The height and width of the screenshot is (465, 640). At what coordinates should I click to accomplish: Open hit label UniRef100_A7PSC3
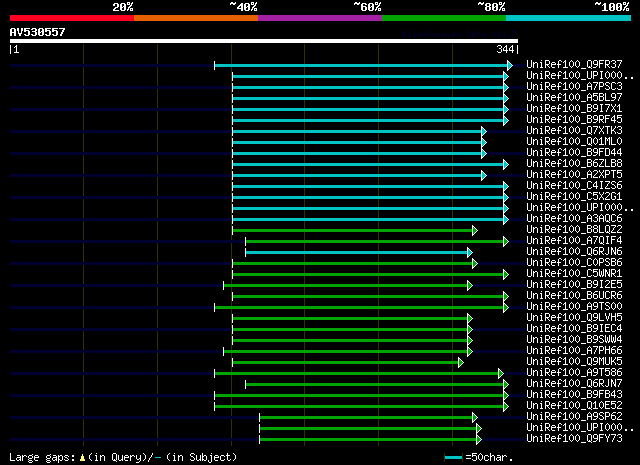574,86
